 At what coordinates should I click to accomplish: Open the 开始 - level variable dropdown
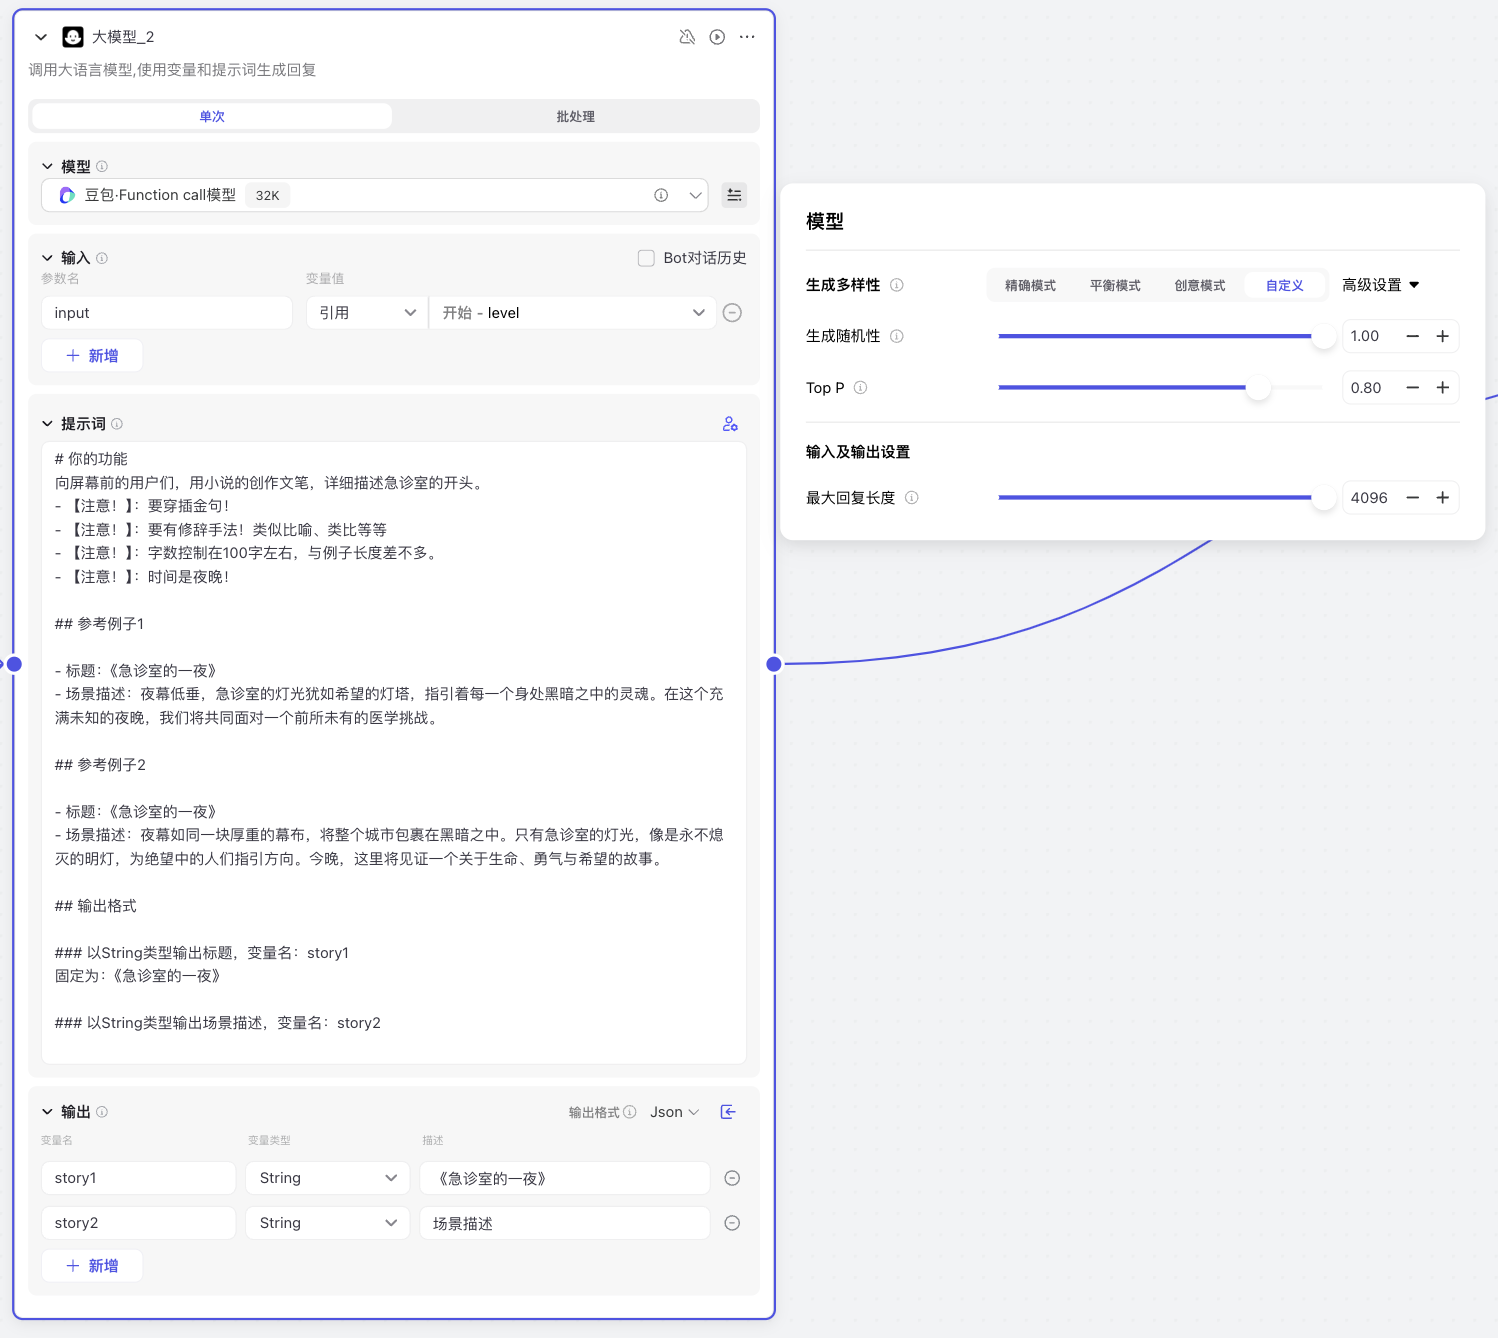click(x=573, y=313)
